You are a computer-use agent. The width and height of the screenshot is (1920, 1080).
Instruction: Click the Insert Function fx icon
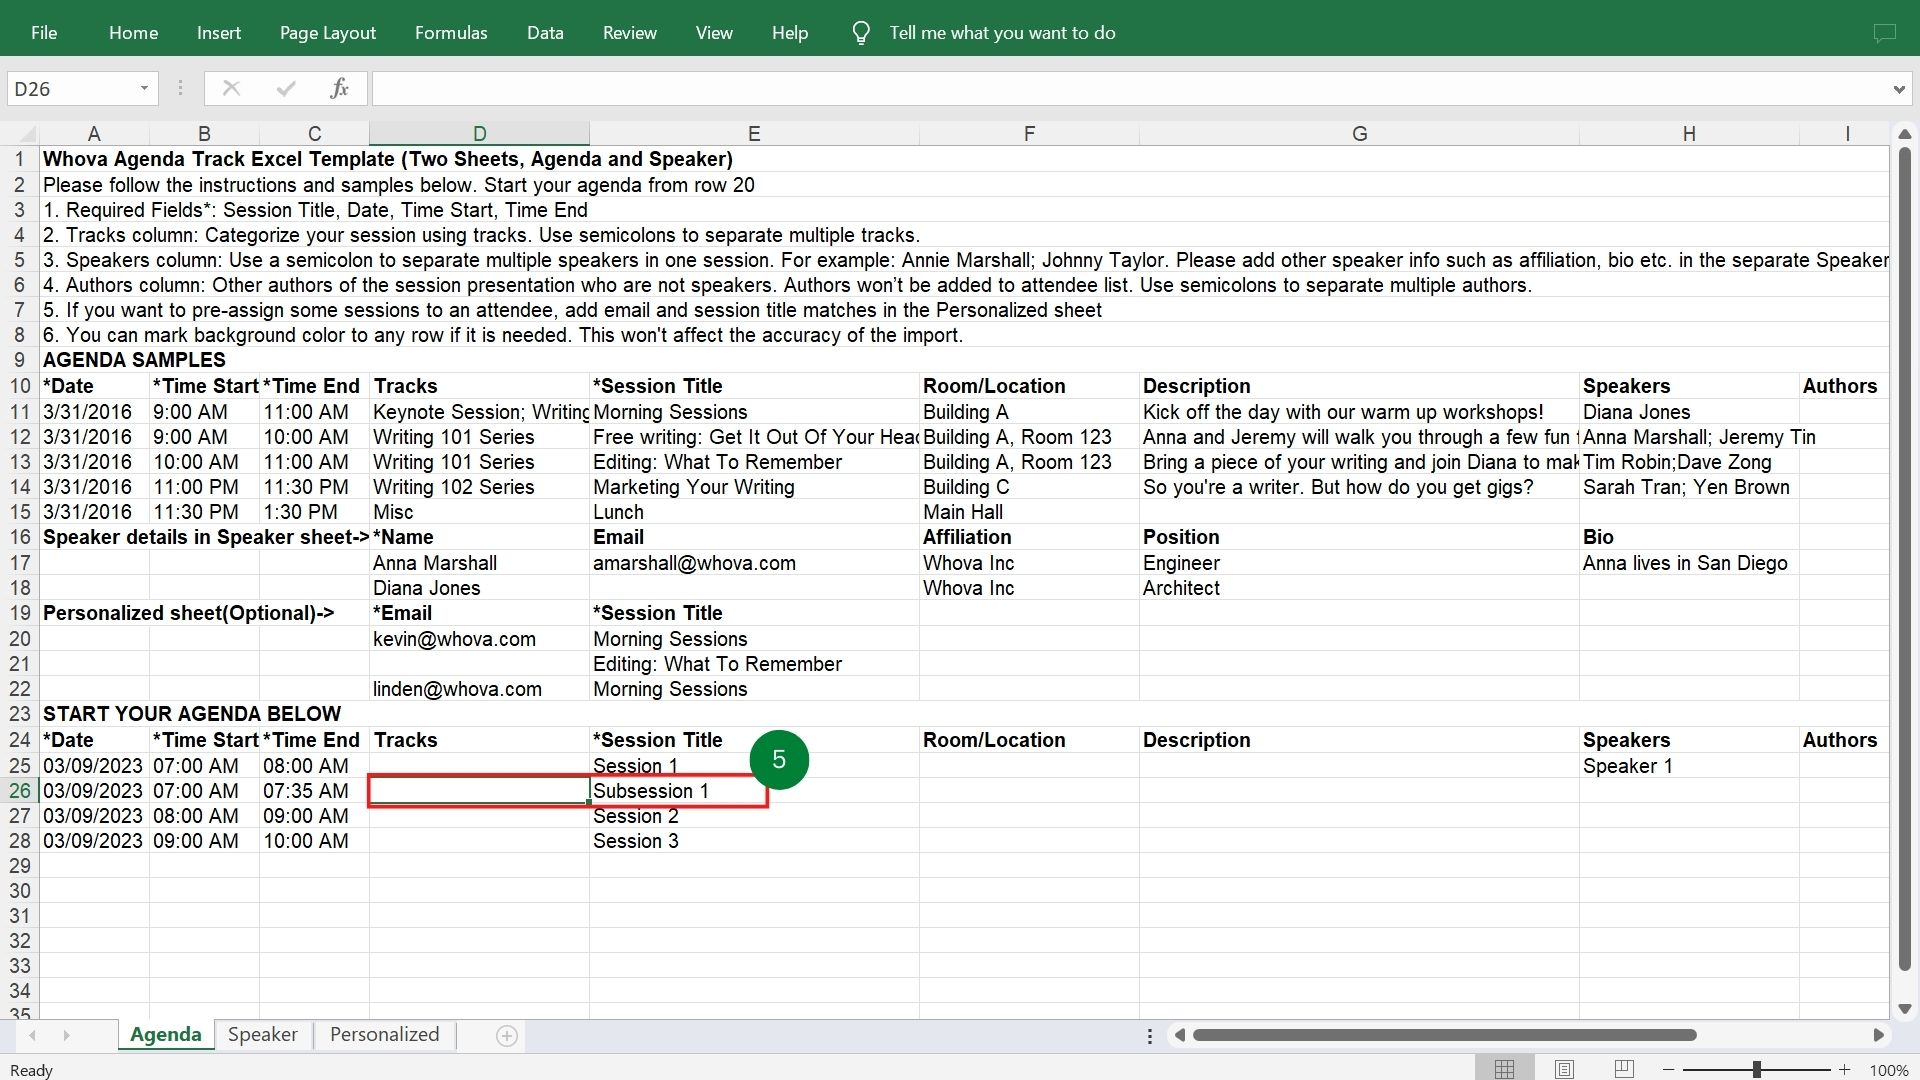point(339,88)
